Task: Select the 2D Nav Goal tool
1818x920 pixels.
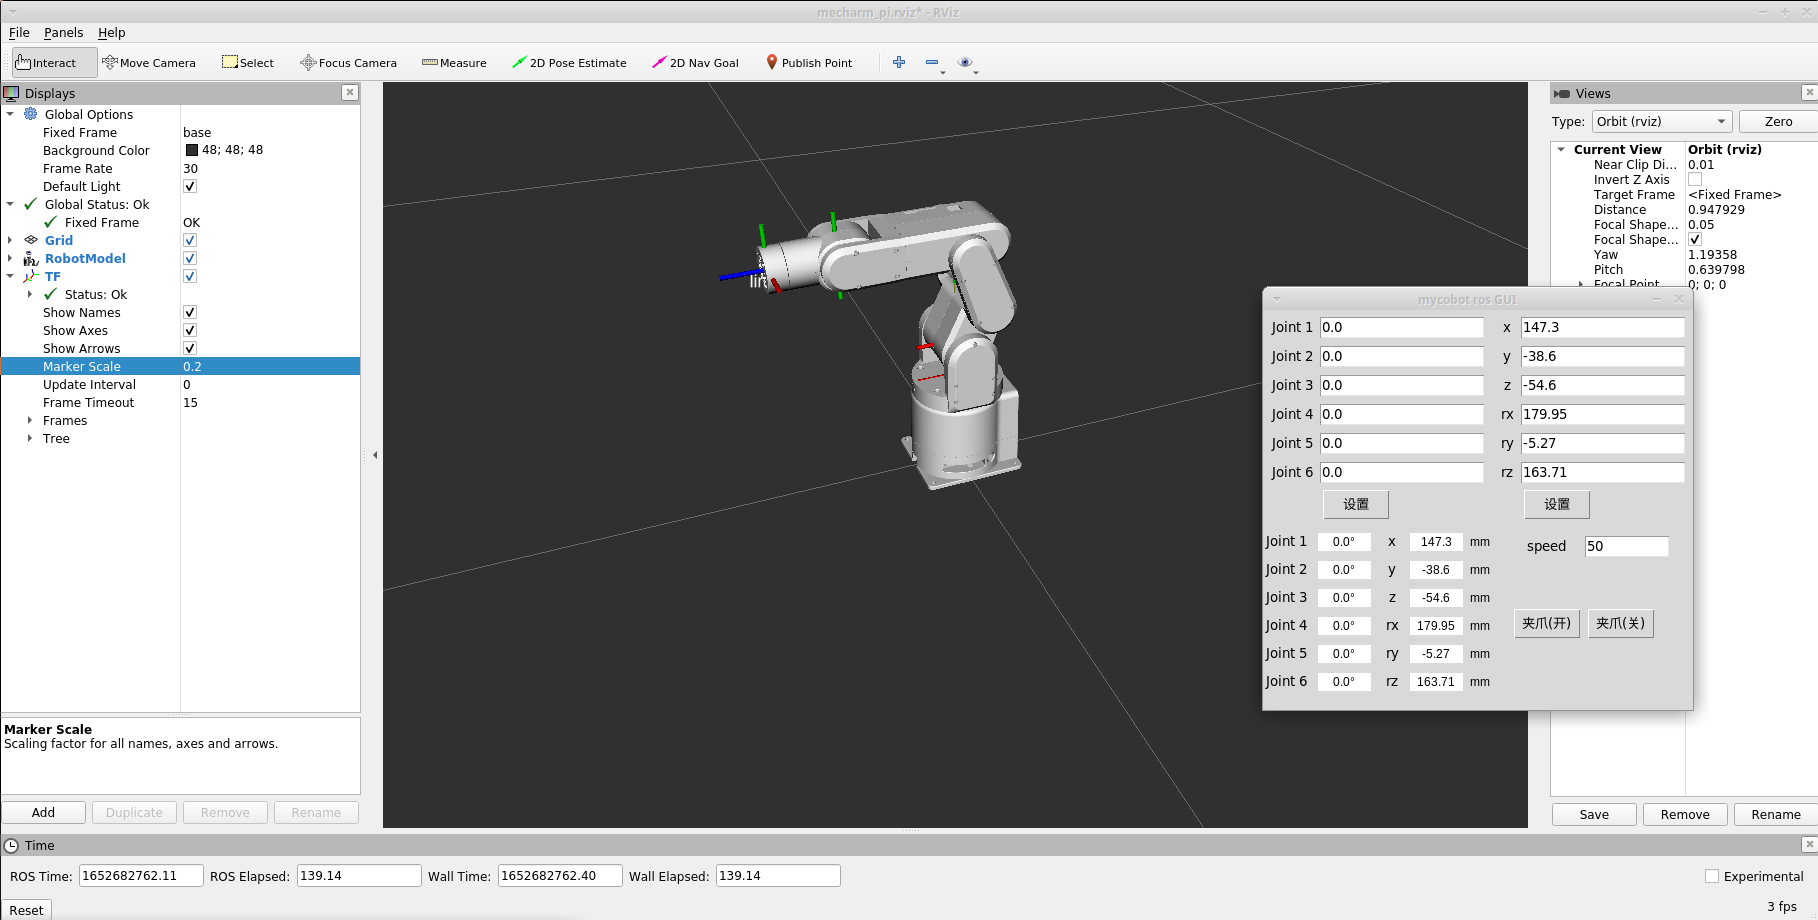Action: coord(695,63)
